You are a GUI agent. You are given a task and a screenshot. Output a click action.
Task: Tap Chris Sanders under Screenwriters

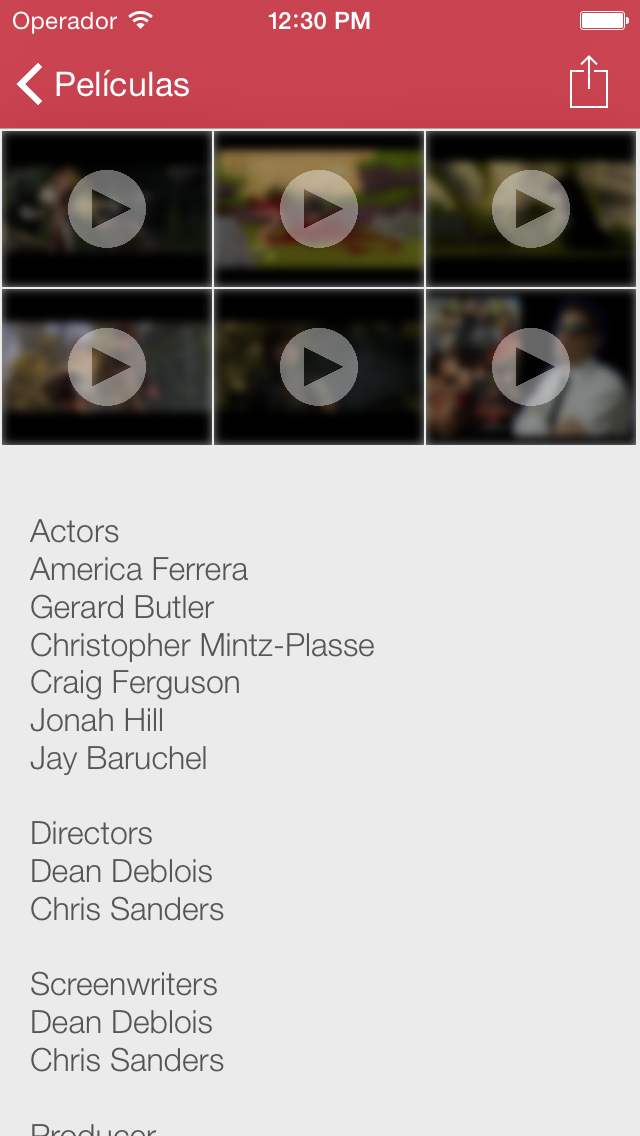point(127,1059)
